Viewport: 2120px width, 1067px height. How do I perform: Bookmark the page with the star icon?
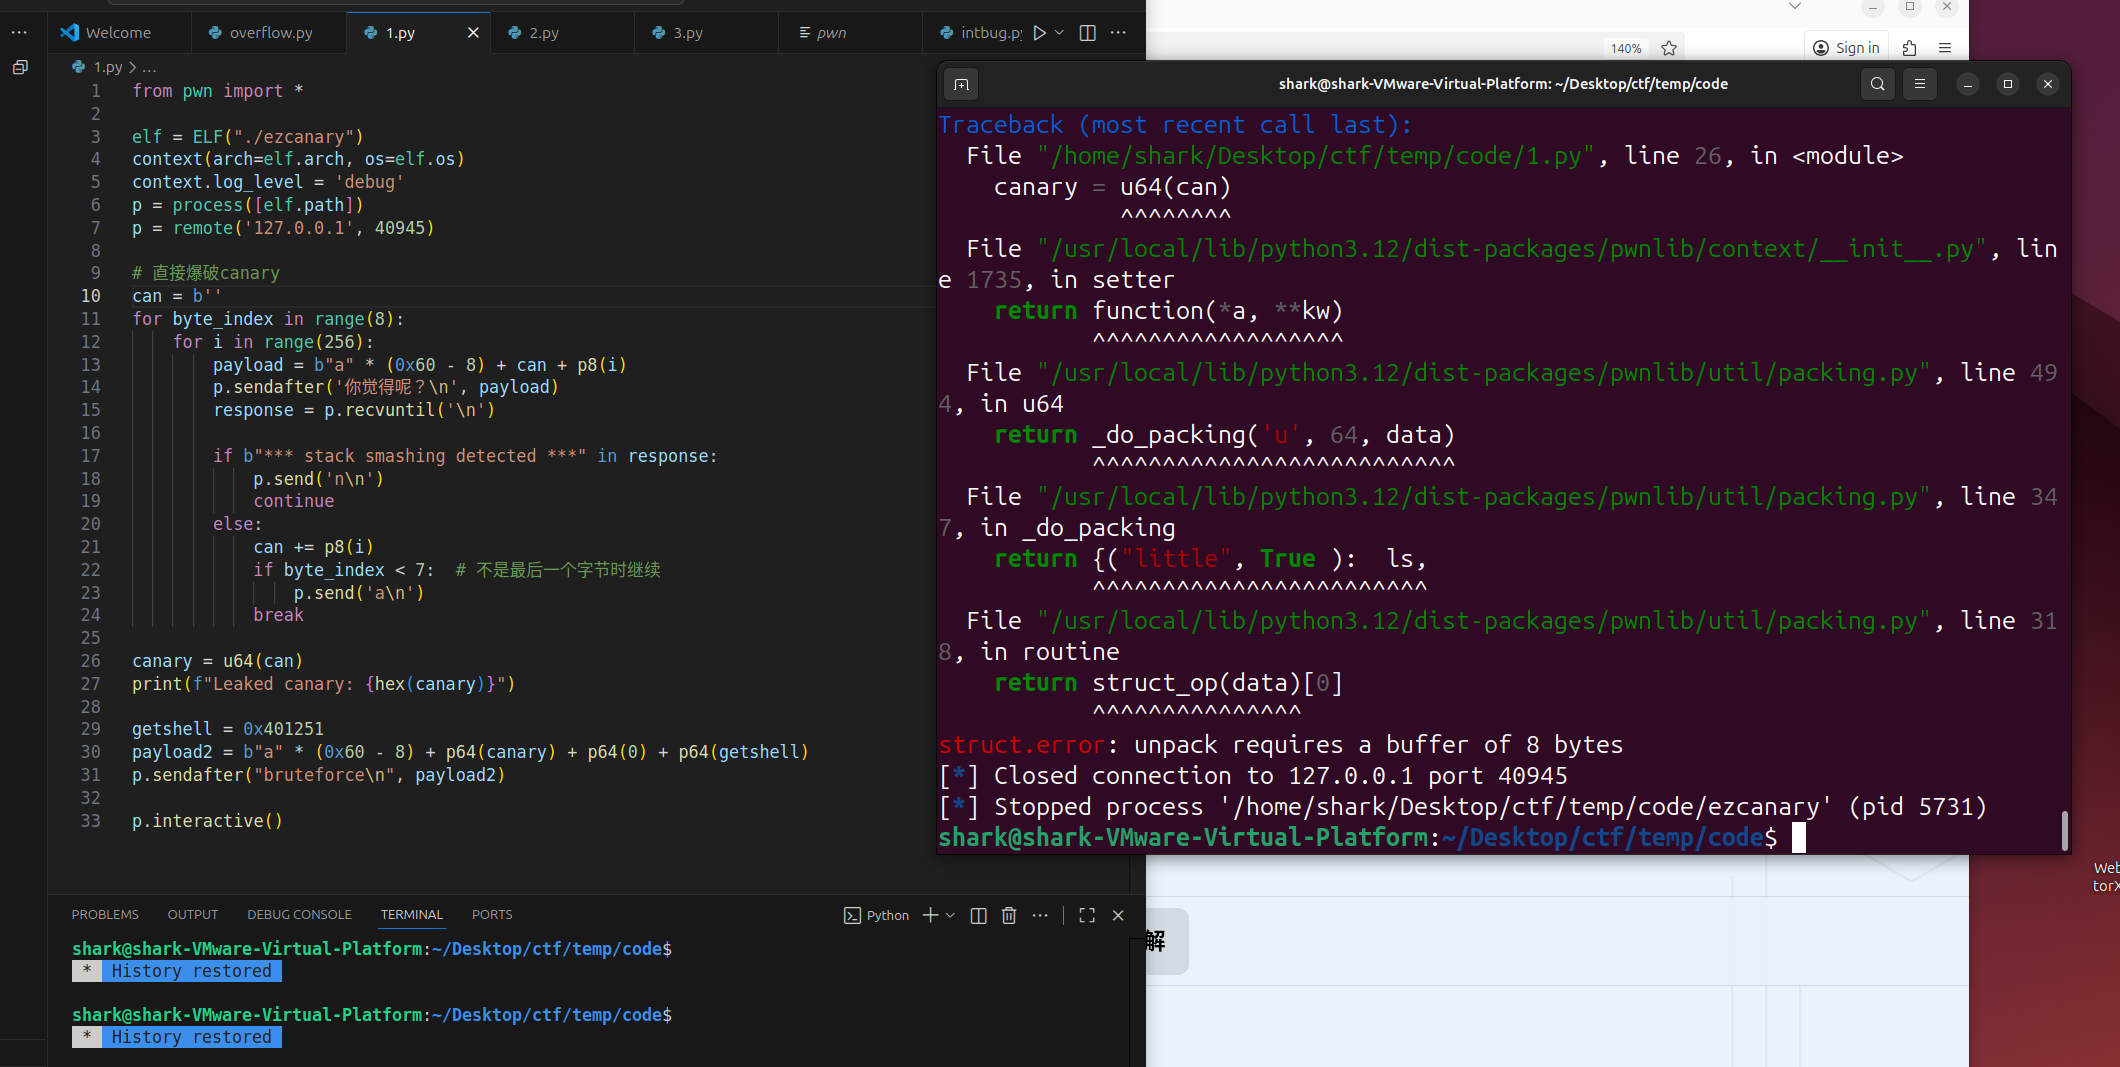click(x=1668, y=48)
